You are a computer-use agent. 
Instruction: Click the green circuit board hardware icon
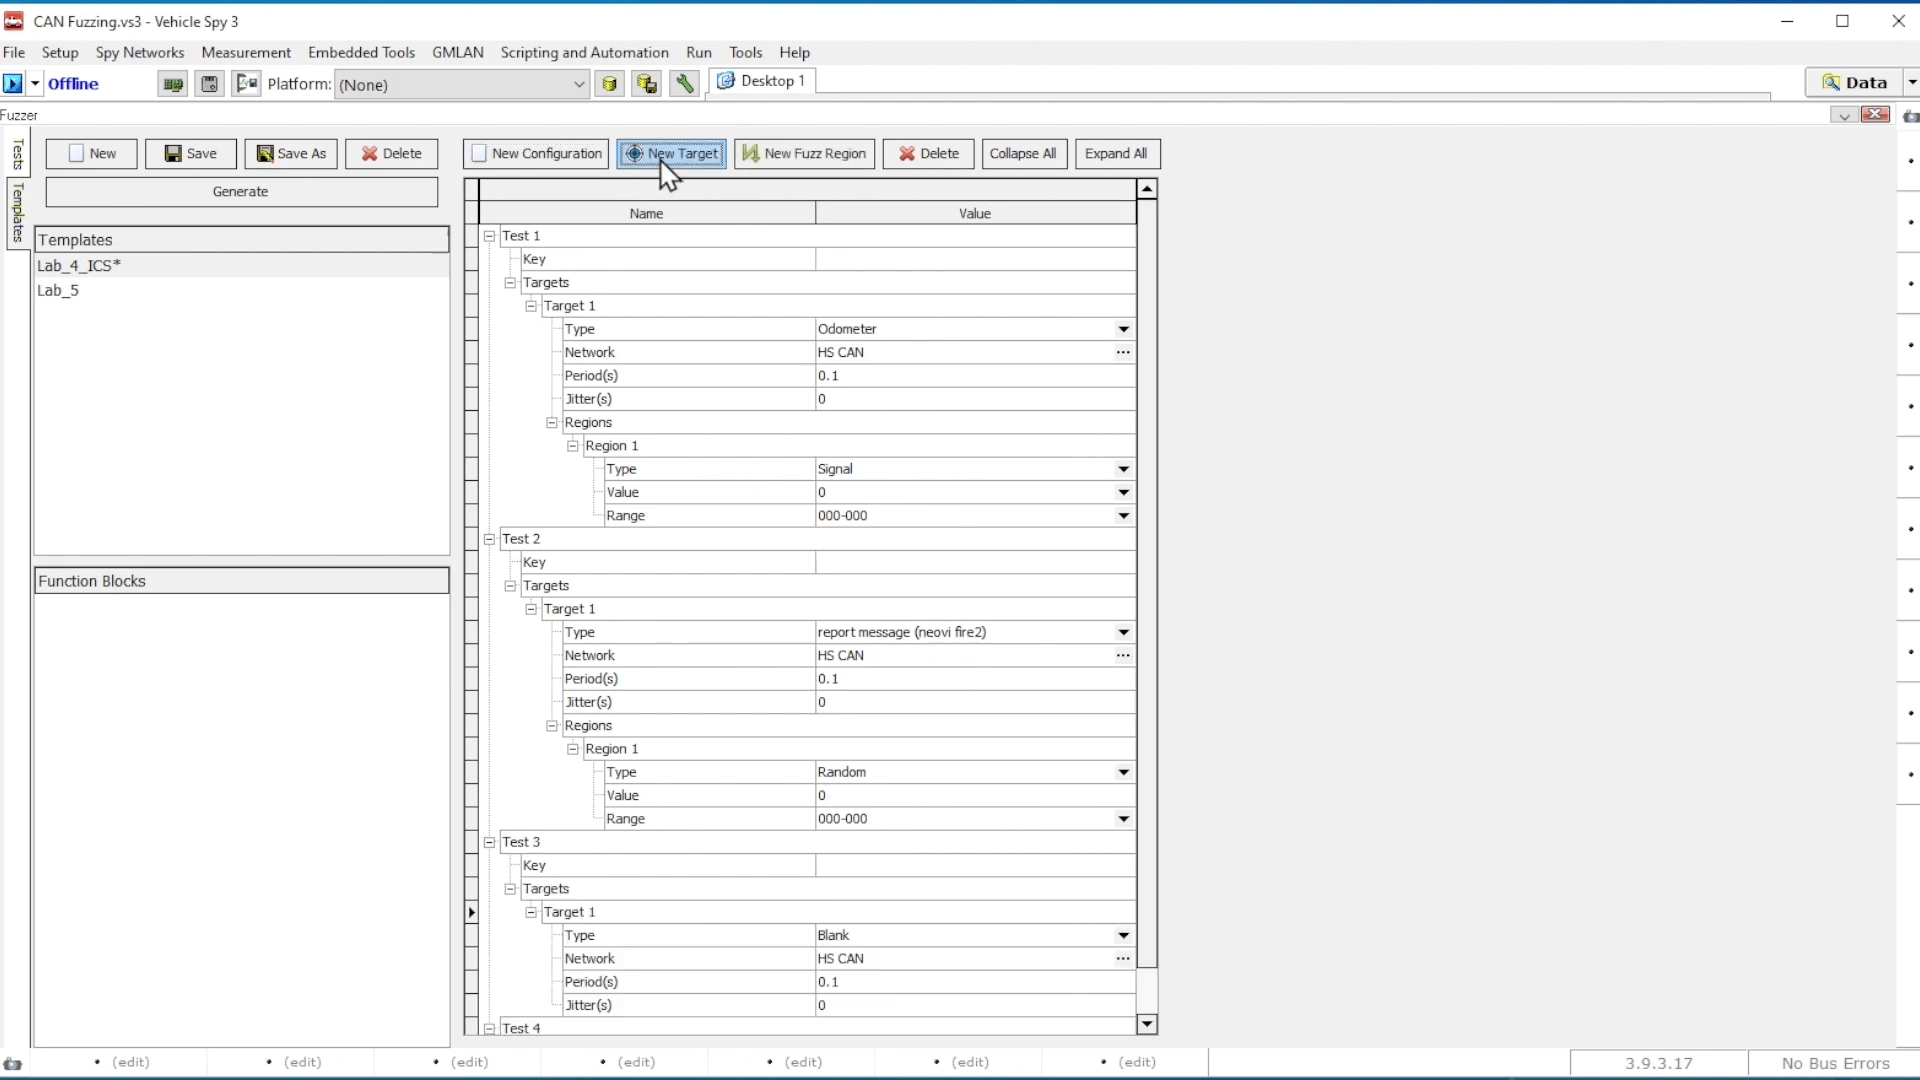173,84
